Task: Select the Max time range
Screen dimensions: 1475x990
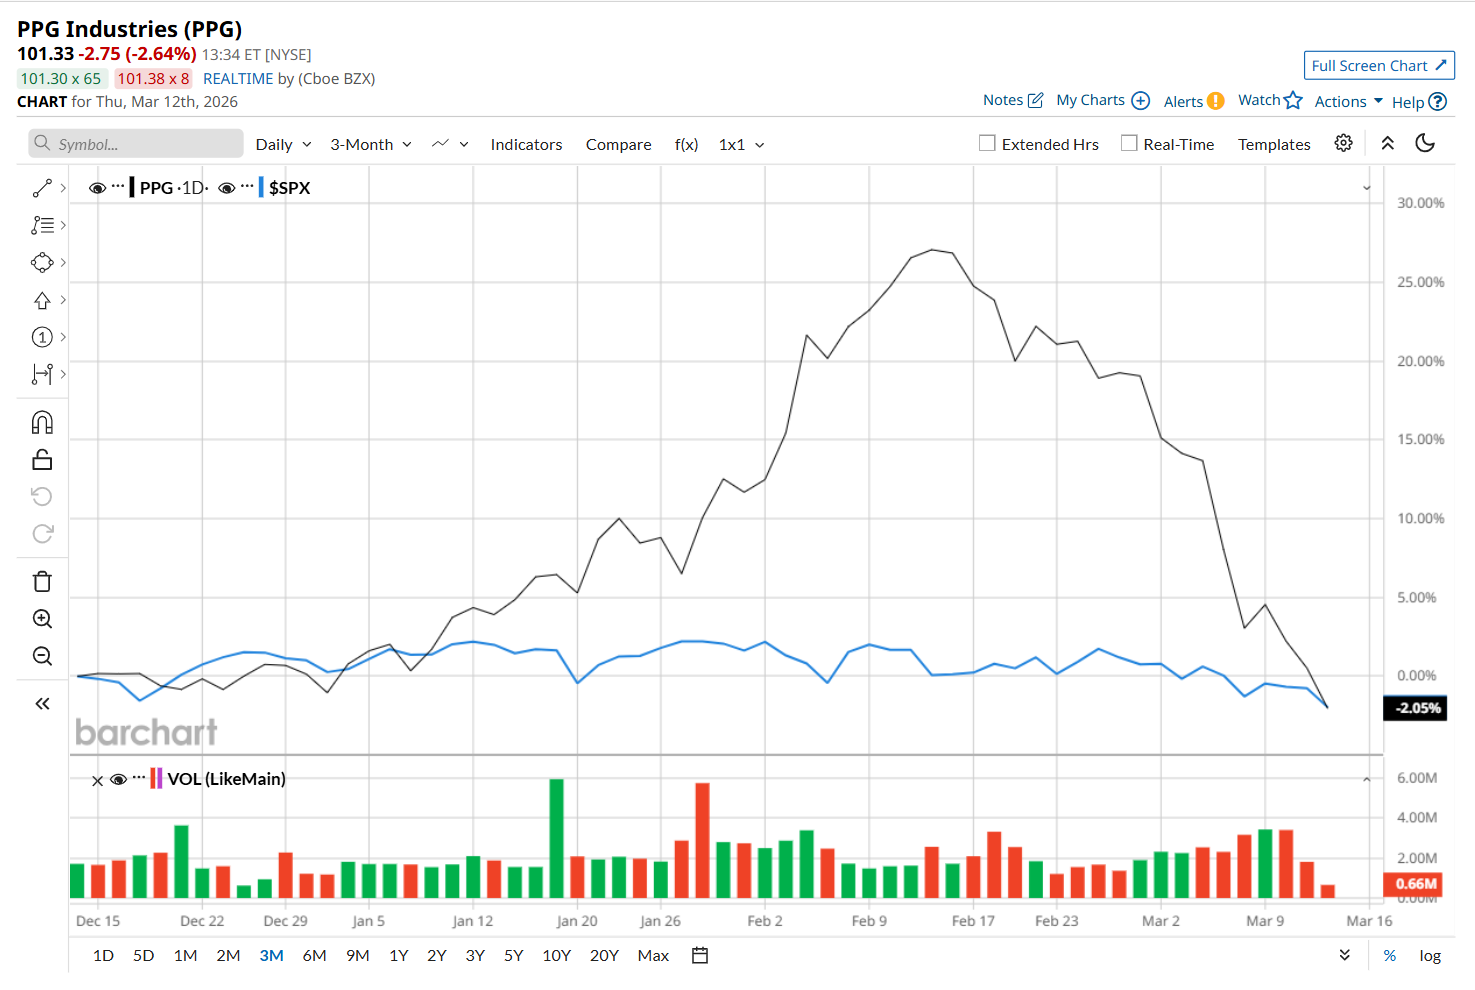Action: [653, 955]
